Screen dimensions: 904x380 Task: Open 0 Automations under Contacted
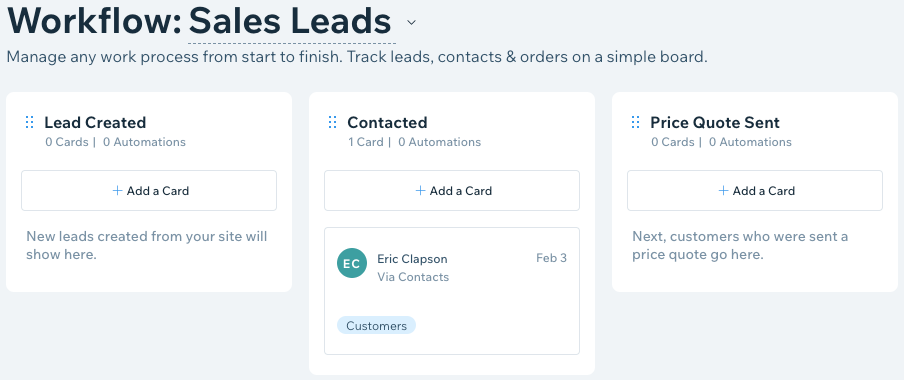pyautogui.click(x=439, y=142)
